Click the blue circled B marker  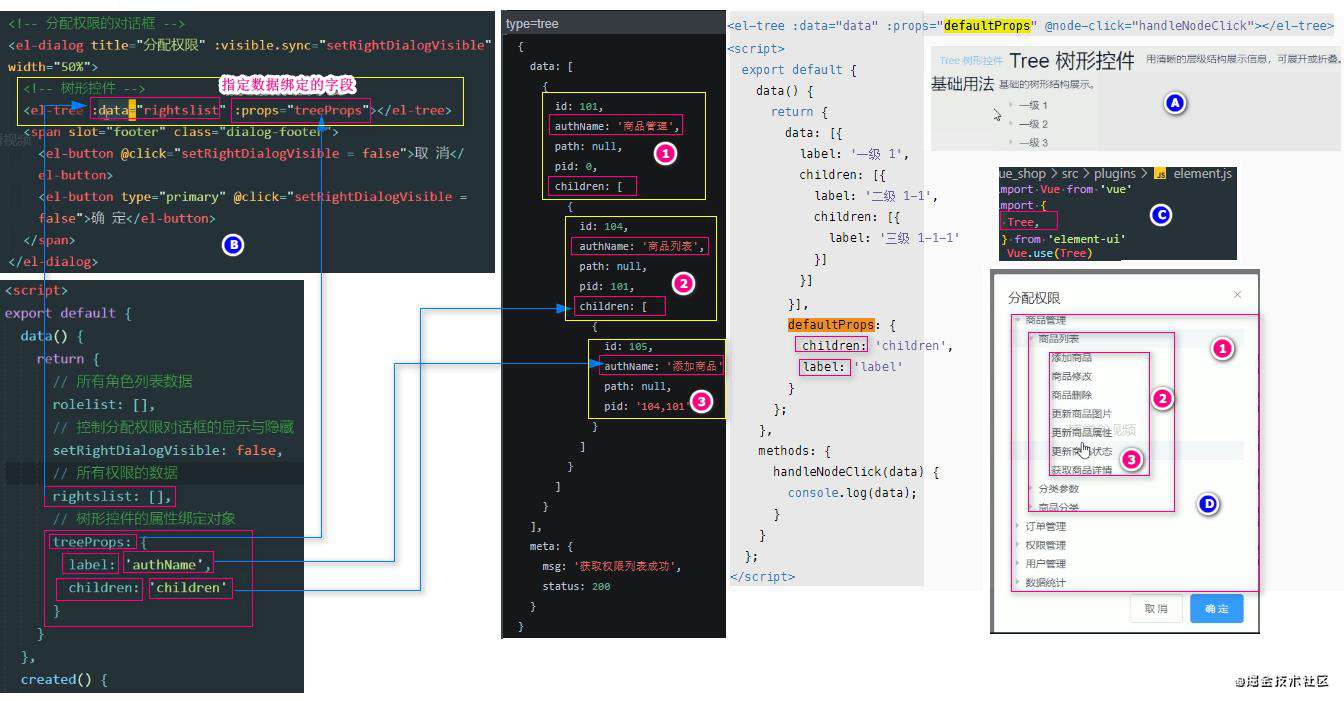point(232,244)
